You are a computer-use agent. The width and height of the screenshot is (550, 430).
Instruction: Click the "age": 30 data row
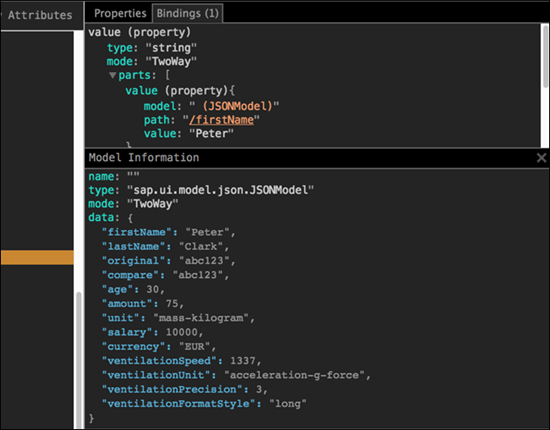tap(133, 289)
